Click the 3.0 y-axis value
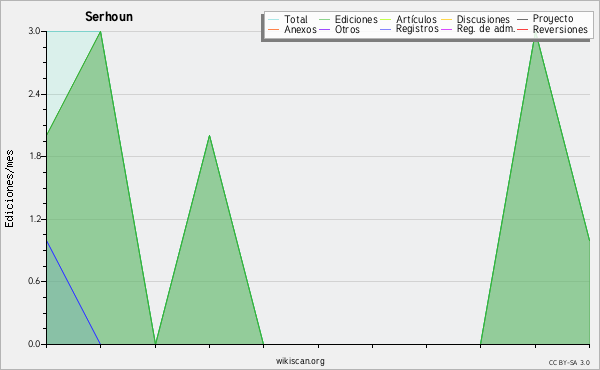The image size is (600, 370). click(x=34, y=31)
